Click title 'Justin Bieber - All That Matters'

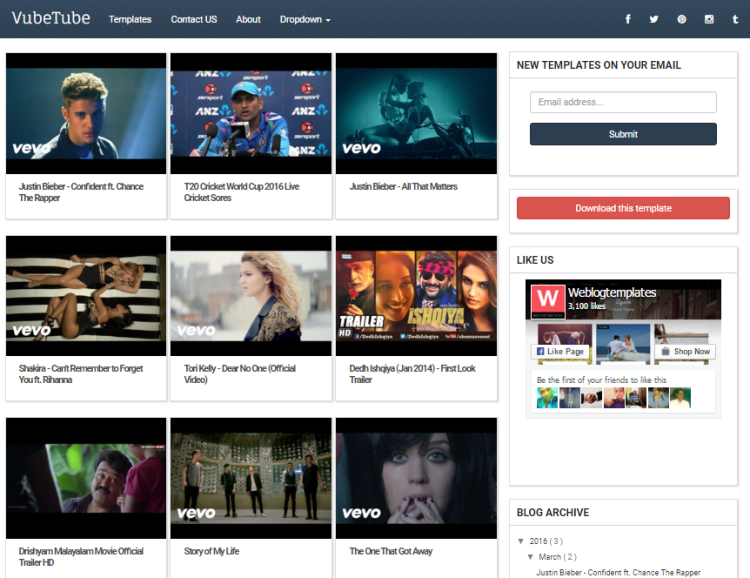[x=403, y=187]
